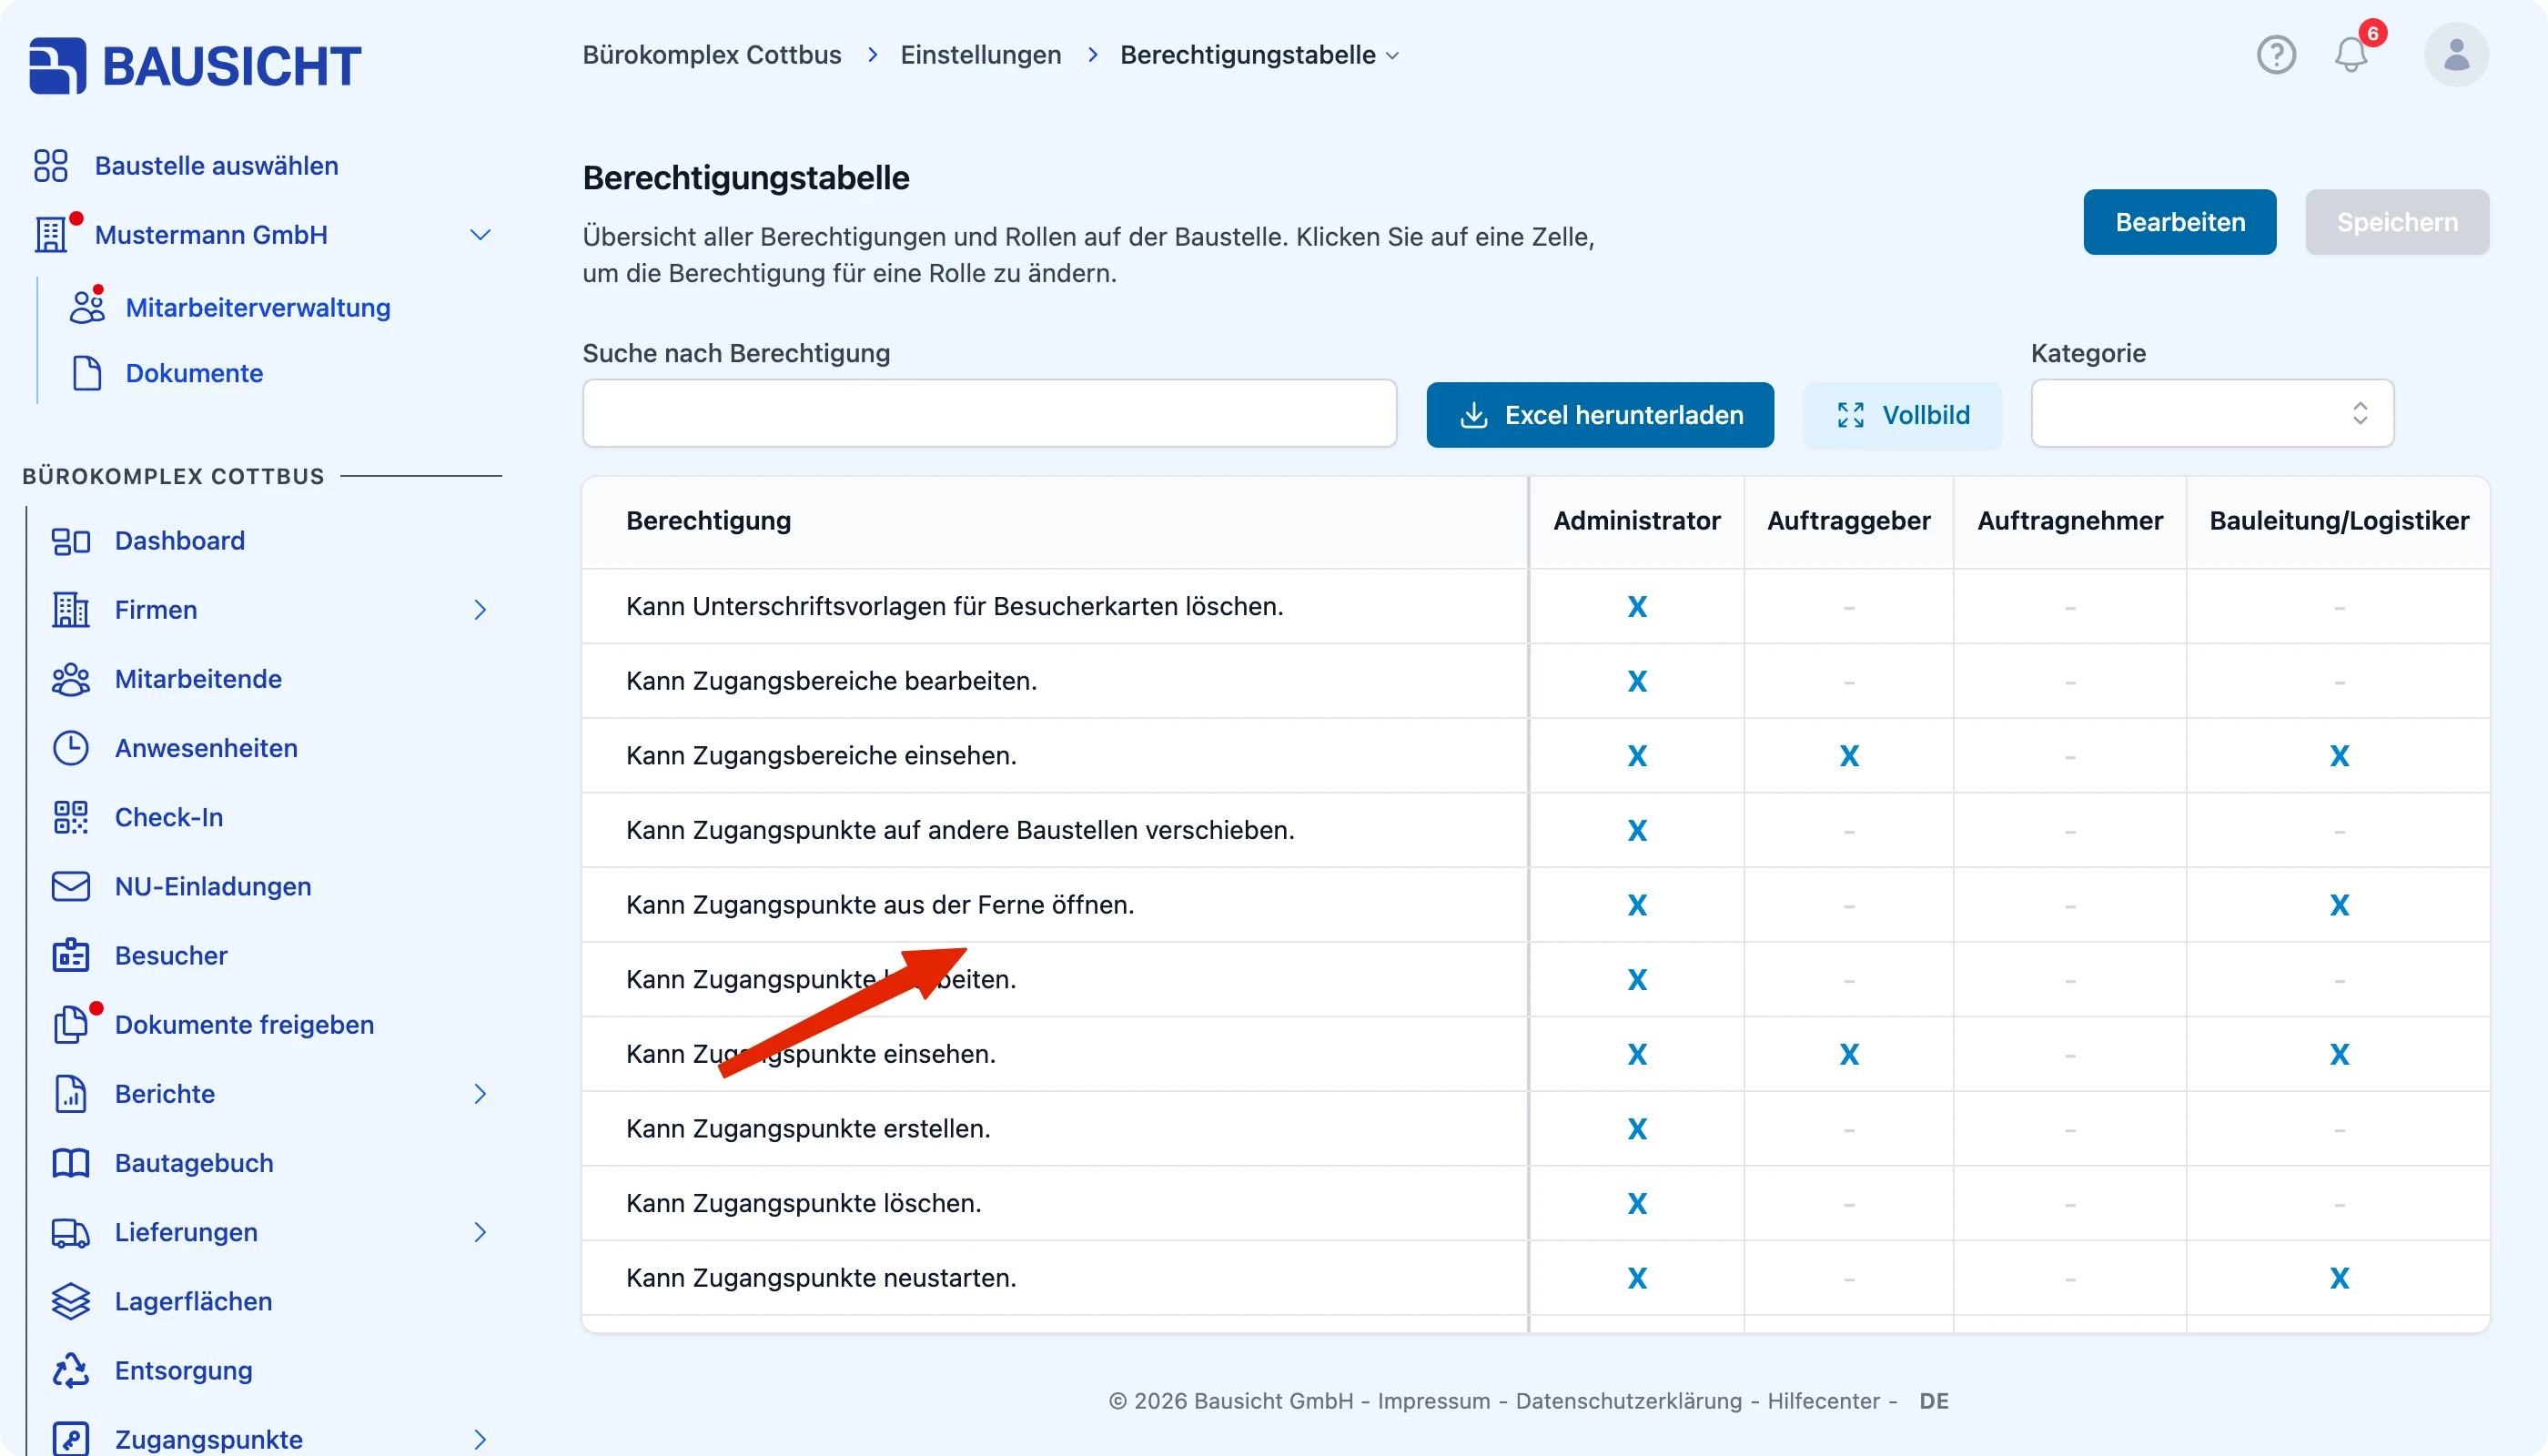Viewport: 2548px width, 1456px height.
Task: Open the help question mark icon
Action: (2276, 55)
